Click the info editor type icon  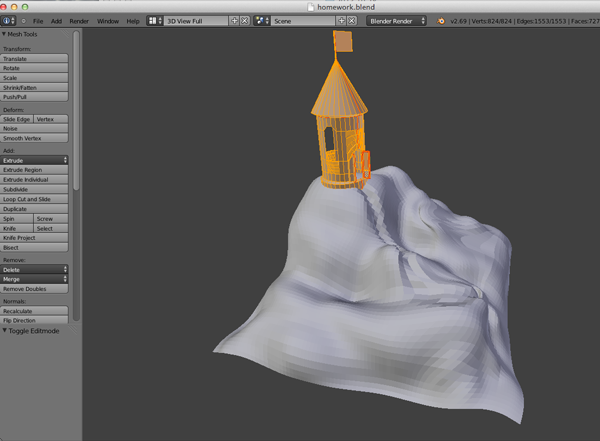tap(8, 20)
